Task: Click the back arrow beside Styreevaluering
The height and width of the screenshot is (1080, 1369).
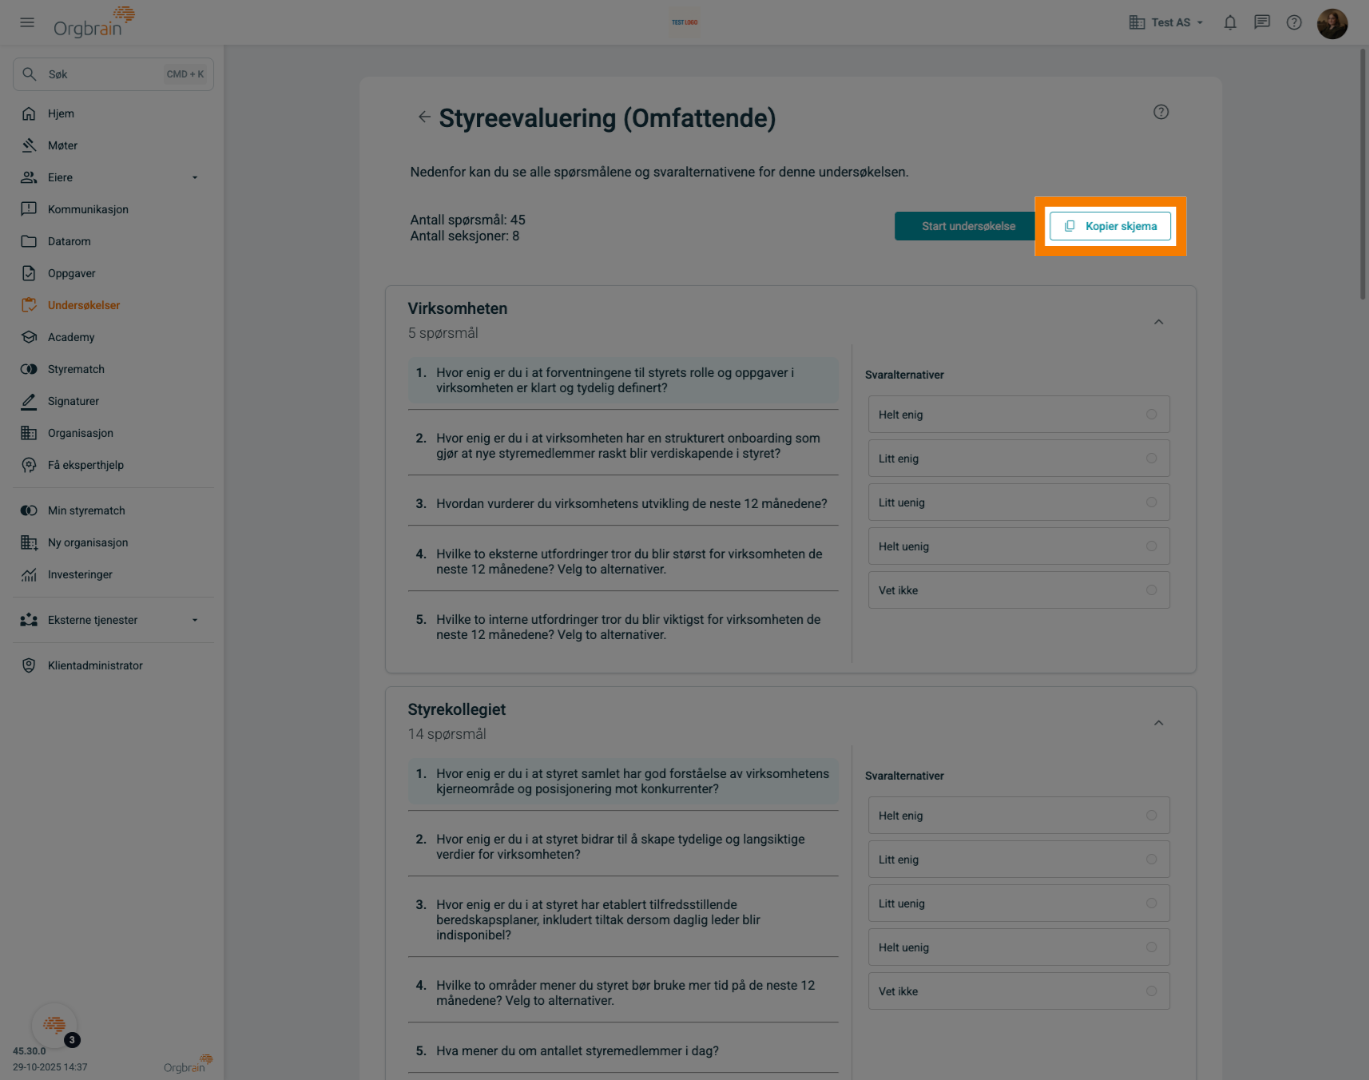Action: (424, 117)
